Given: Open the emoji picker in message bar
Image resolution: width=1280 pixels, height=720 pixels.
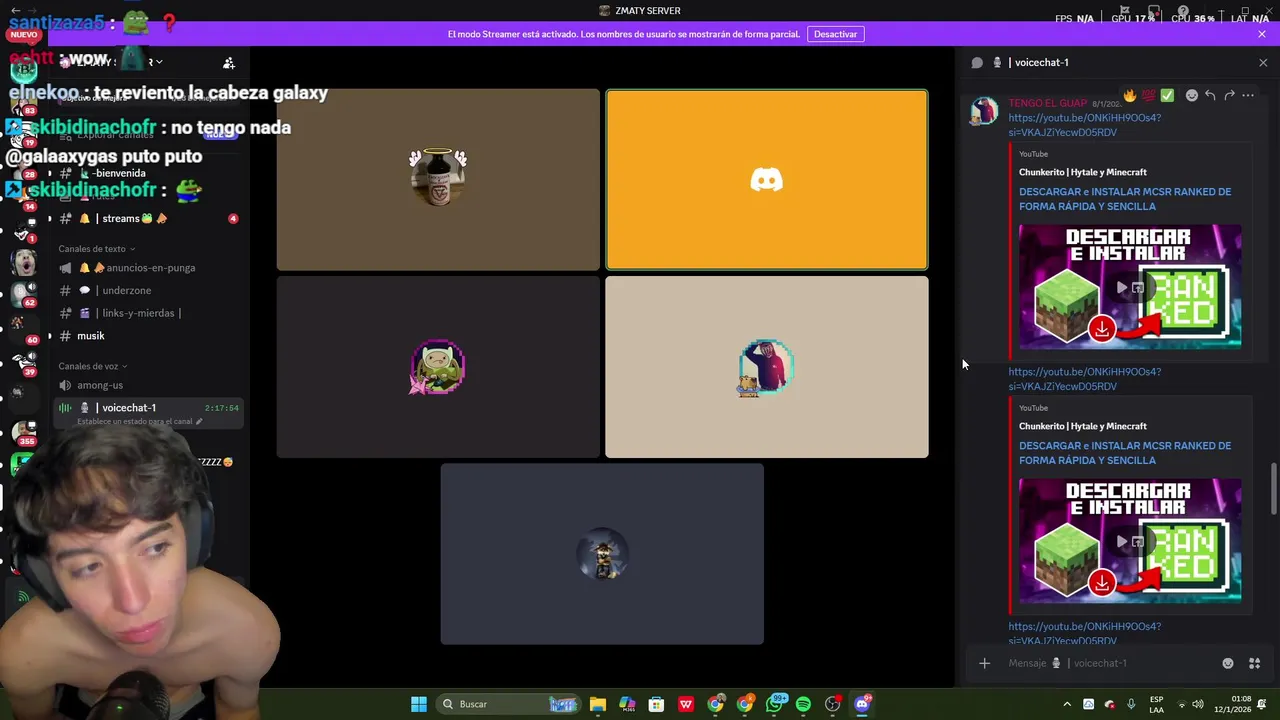Looking at the screenshot, I should 1228,663.
